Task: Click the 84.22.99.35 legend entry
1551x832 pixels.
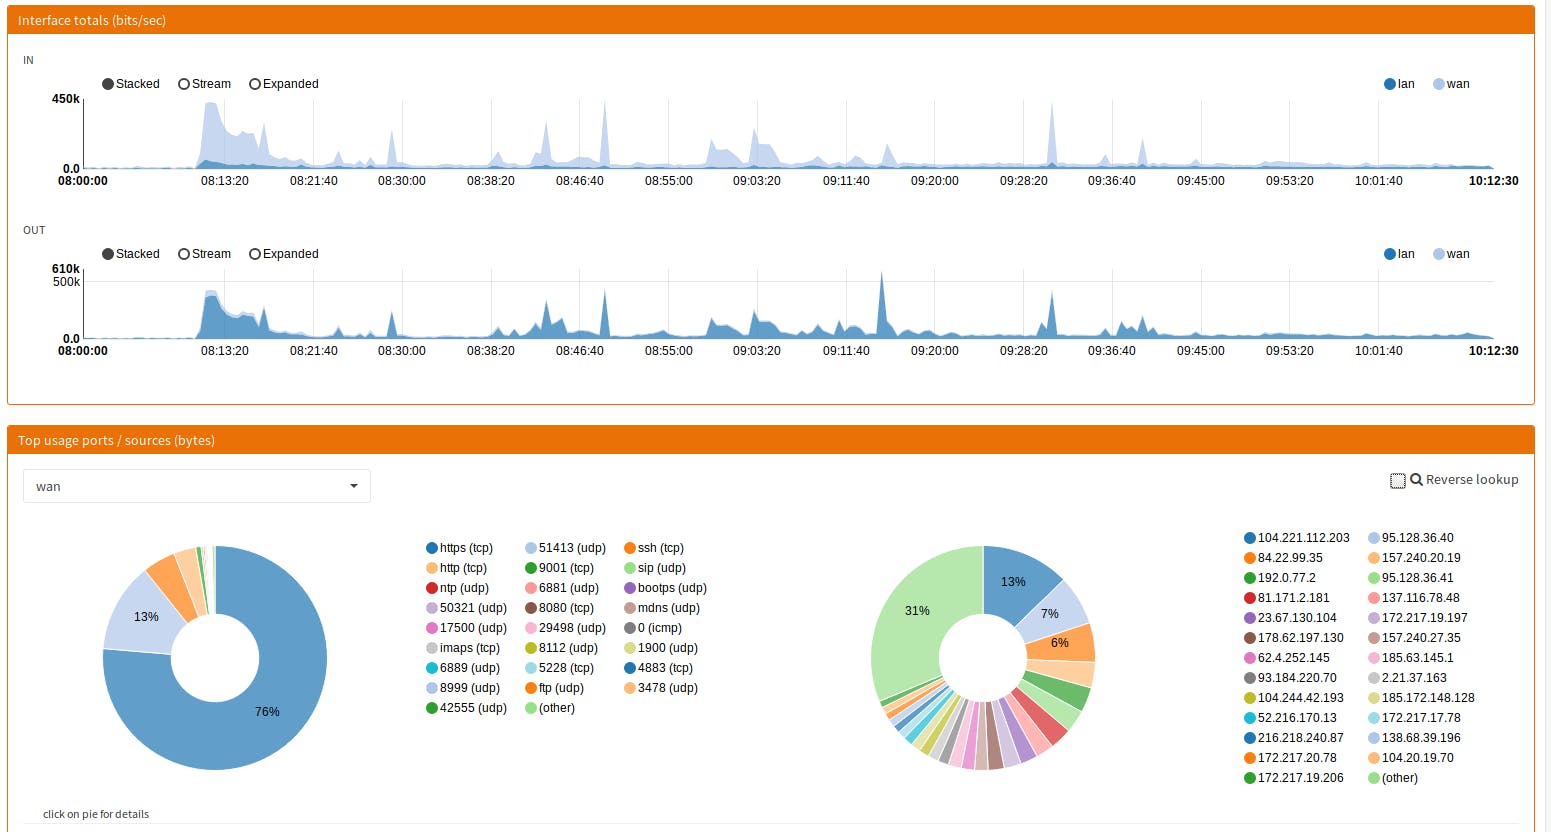Action: tap(1284, 558)
